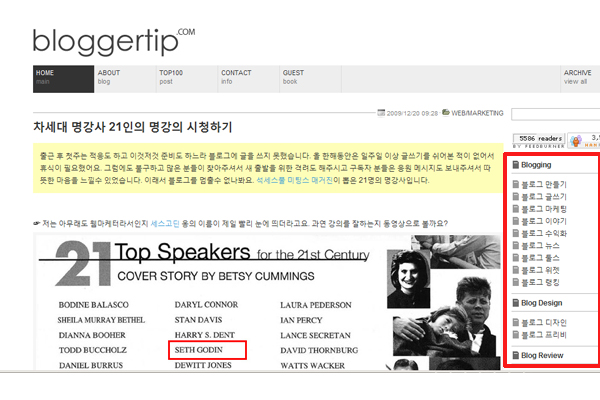600x400 pixels.
Task: Open the TOP100 post nav tab
Action: tap(187, 79)
